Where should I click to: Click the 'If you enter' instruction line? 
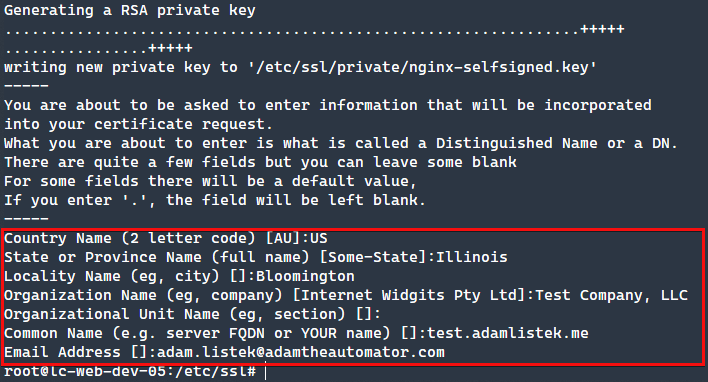[215, 200]
